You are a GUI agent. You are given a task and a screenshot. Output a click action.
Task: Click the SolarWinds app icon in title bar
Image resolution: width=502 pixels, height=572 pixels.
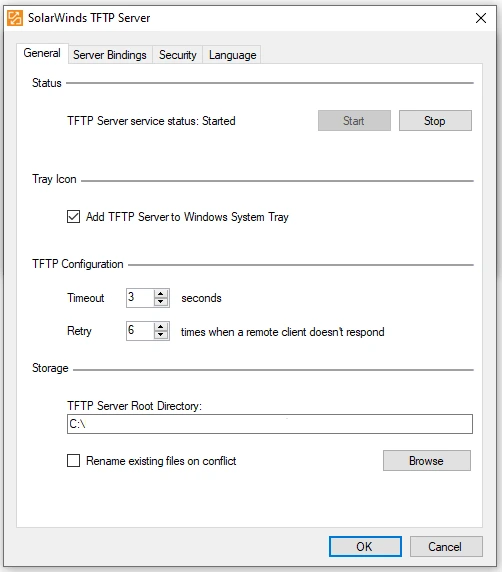15,18
